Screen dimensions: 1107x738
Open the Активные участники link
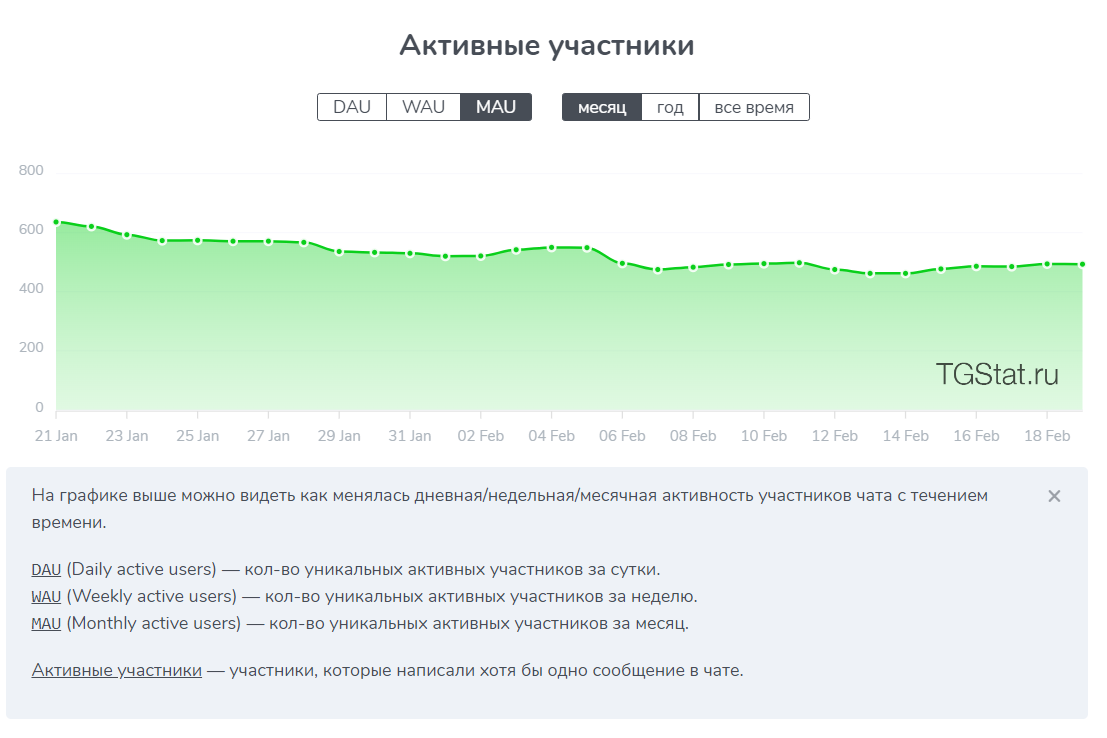pyautogui.click(x=116, y=670)
